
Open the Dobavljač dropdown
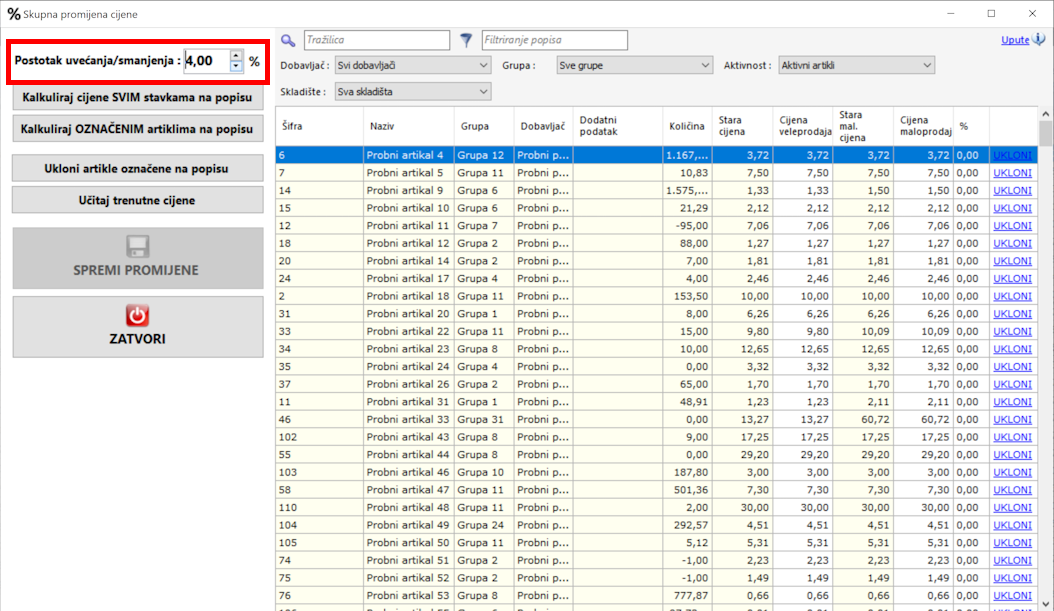tap(412, 65)
